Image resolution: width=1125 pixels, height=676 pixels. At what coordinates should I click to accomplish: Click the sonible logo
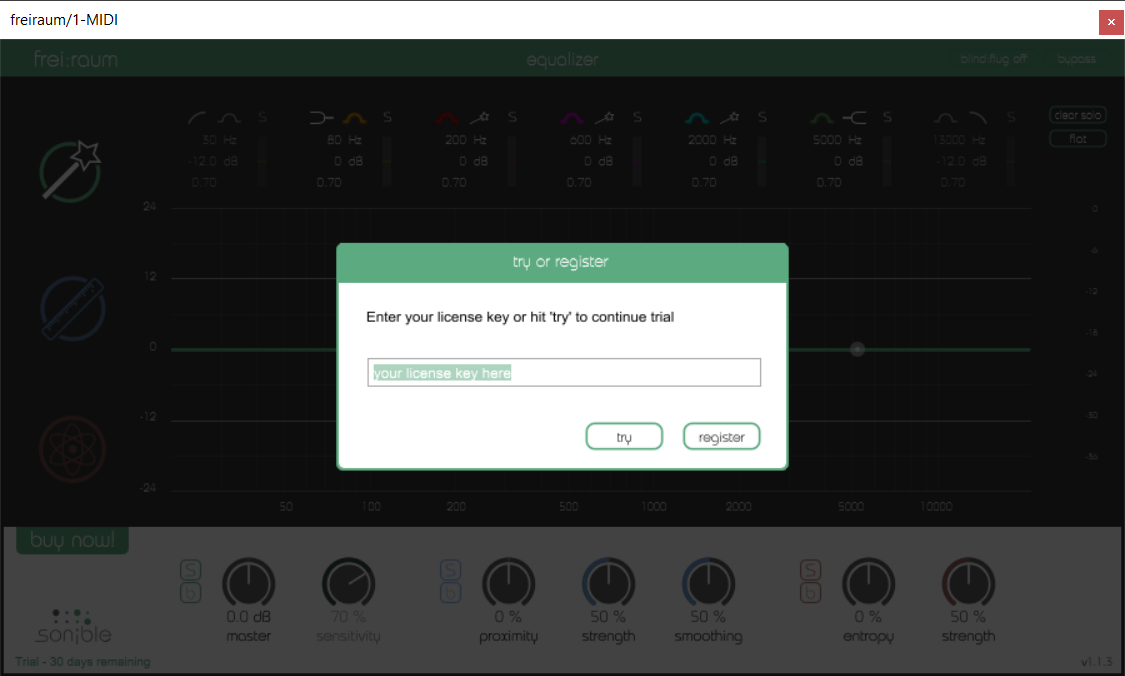coord(73,626)
